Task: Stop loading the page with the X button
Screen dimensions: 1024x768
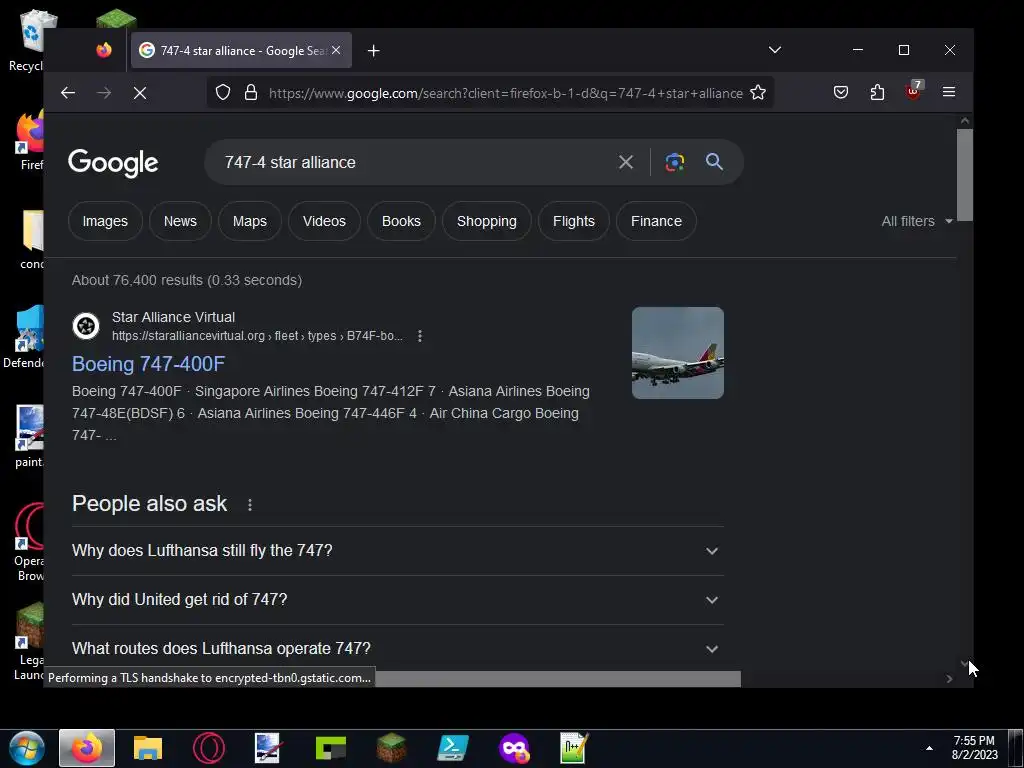Action: 140,93
